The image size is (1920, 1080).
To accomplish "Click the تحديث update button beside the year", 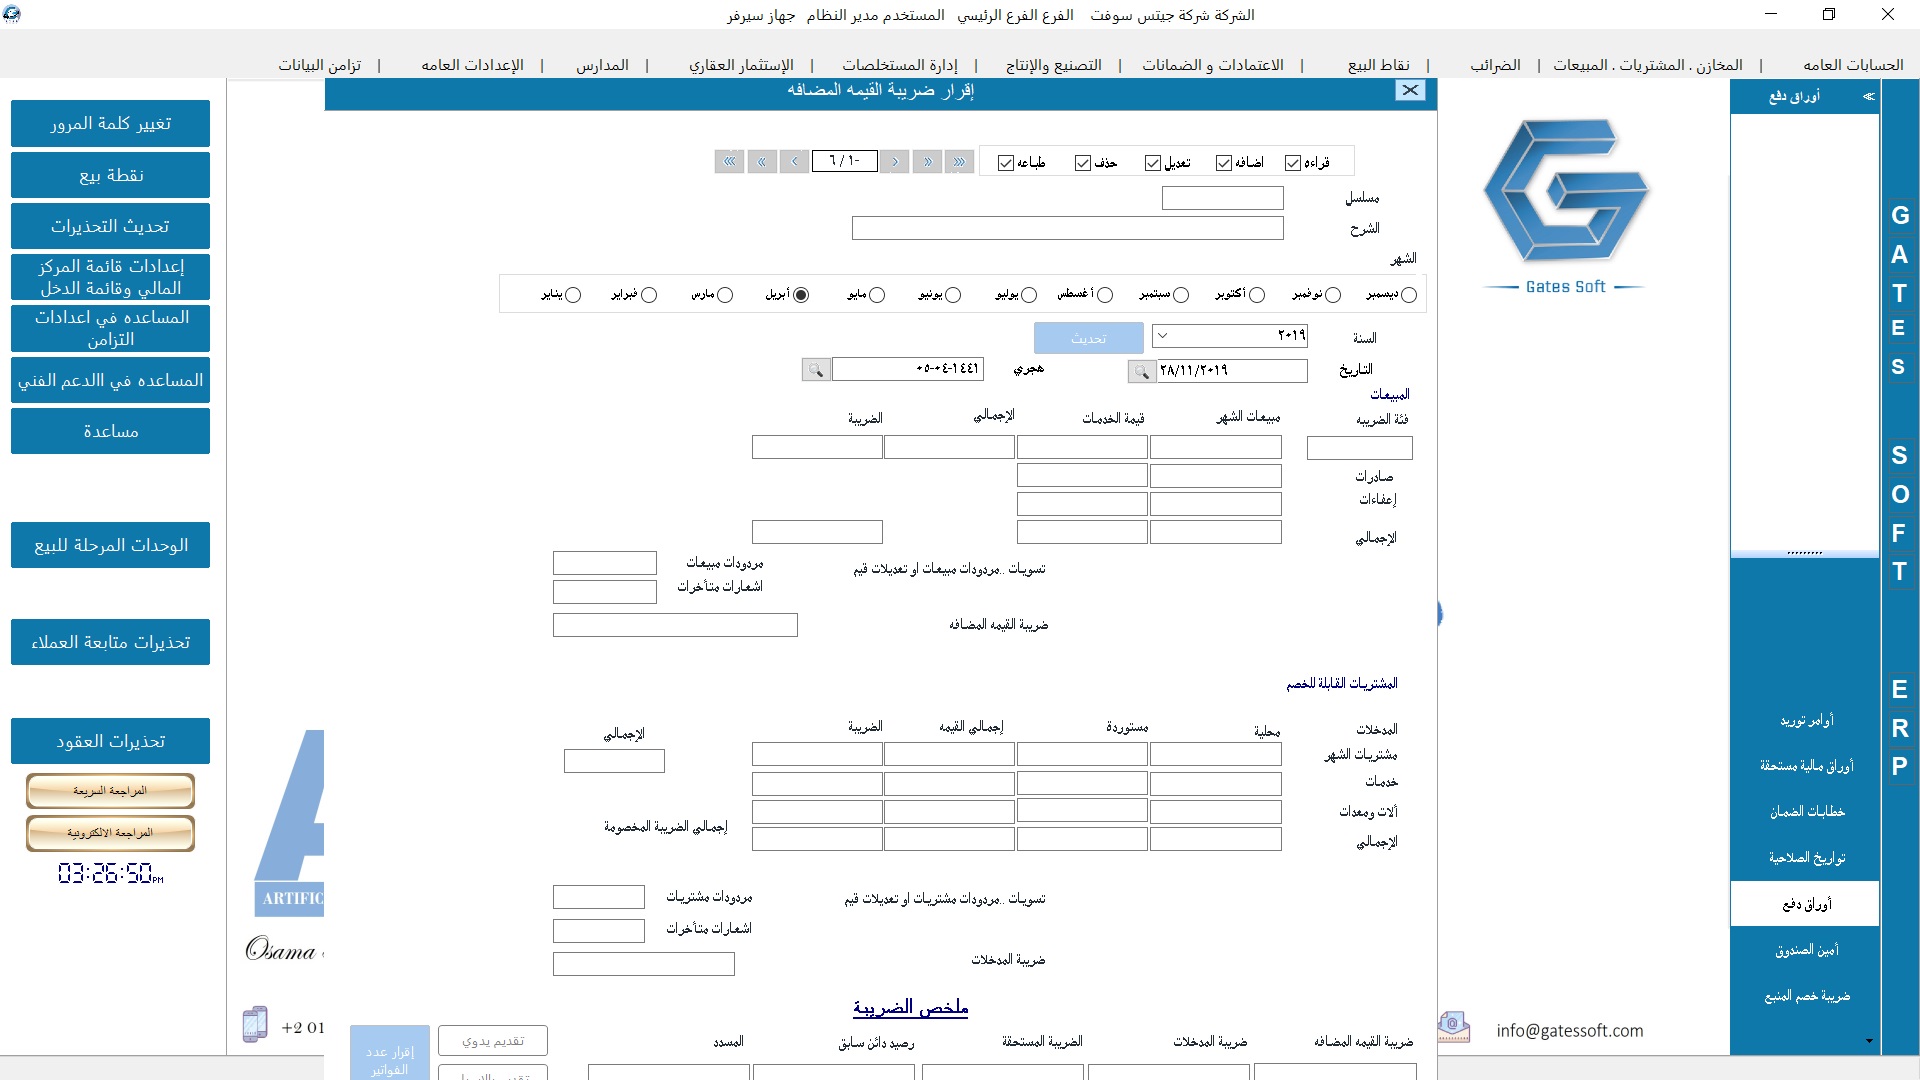I will (x=1088, y=338).
